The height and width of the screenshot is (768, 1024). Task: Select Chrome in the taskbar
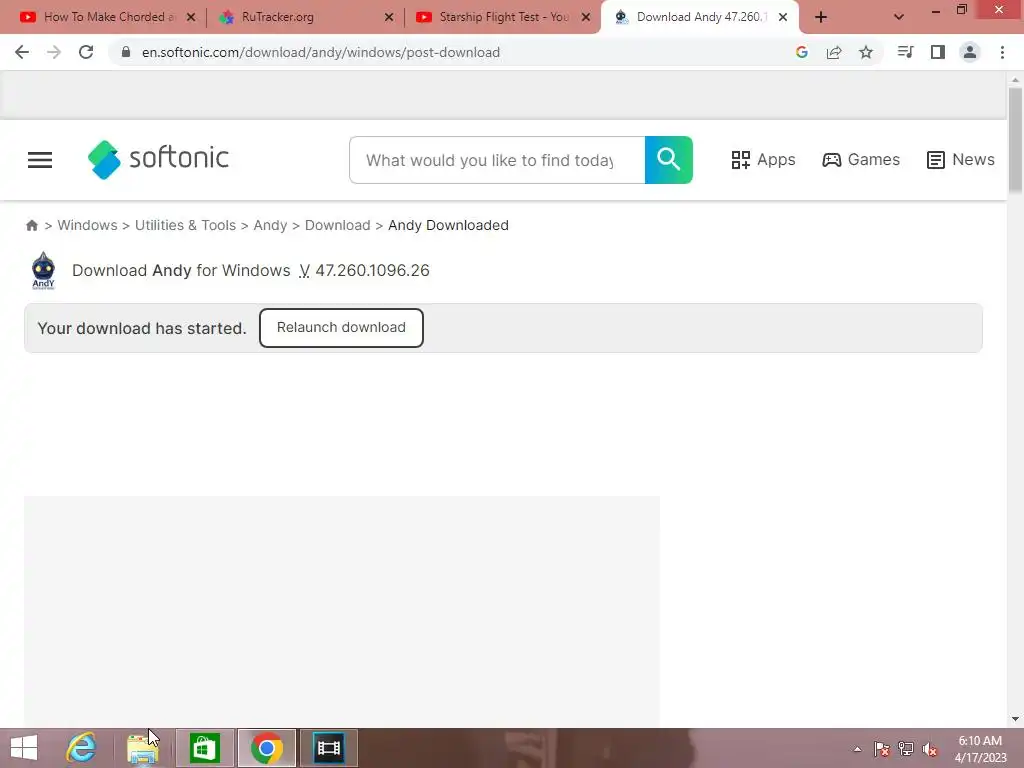(x=266, y=748)
